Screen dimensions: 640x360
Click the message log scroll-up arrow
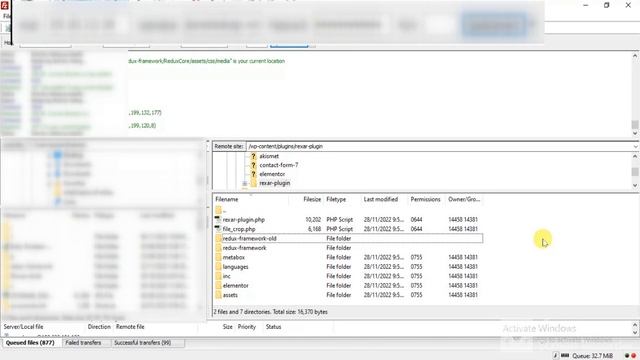click(x=635, y=56)
